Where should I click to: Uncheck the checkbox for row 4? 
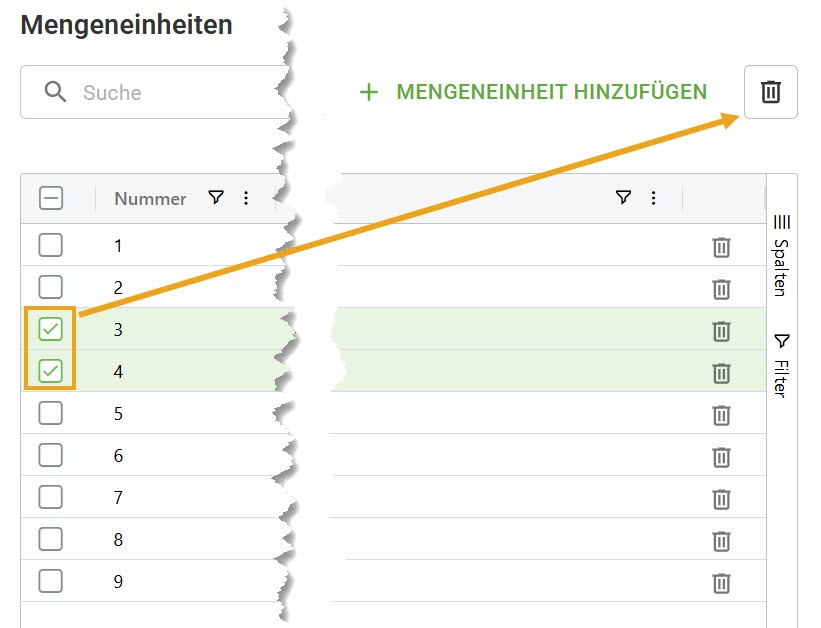click(50, 371)
